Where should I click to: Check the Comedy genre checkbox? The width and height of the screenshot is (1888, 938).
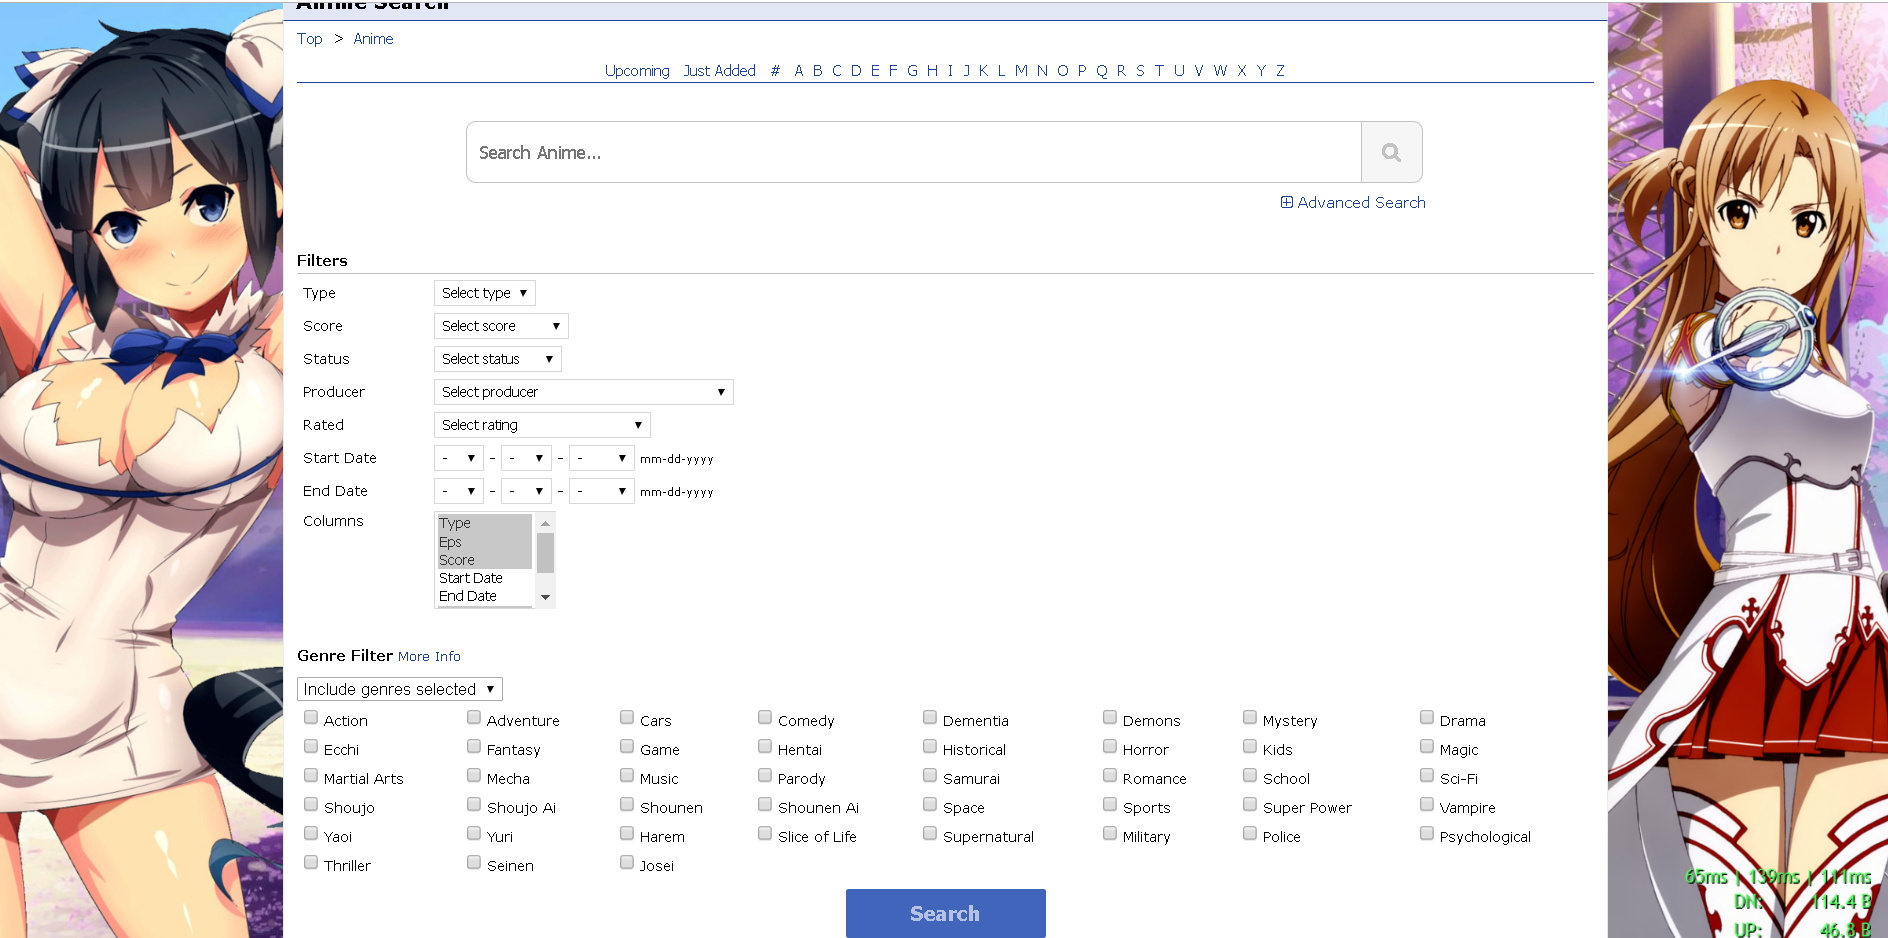pos(765,718)
